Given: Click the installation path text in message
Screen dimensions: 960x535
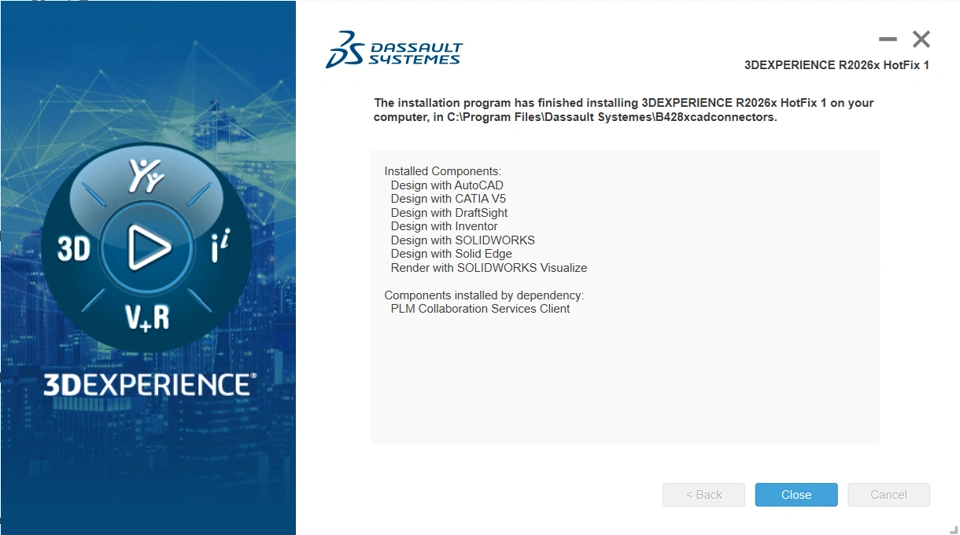Looking at the screenshot, I should [x=612, y=117].
